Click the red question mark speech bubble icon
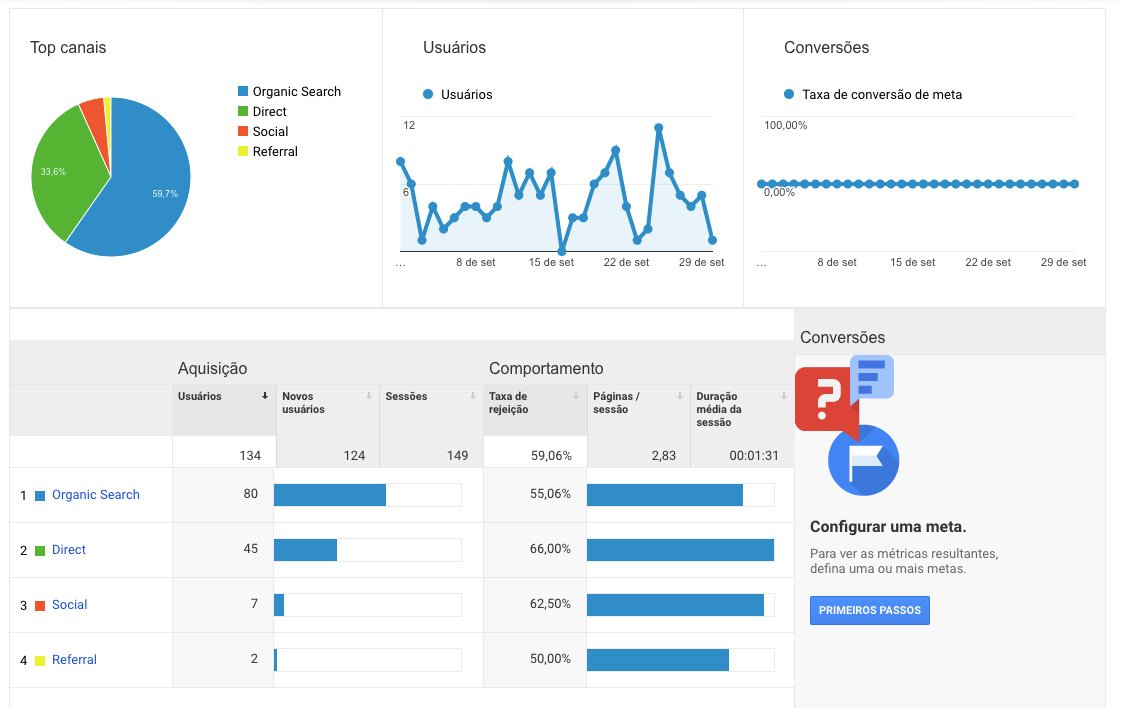Screen dimensions: 1121x708 826,400
